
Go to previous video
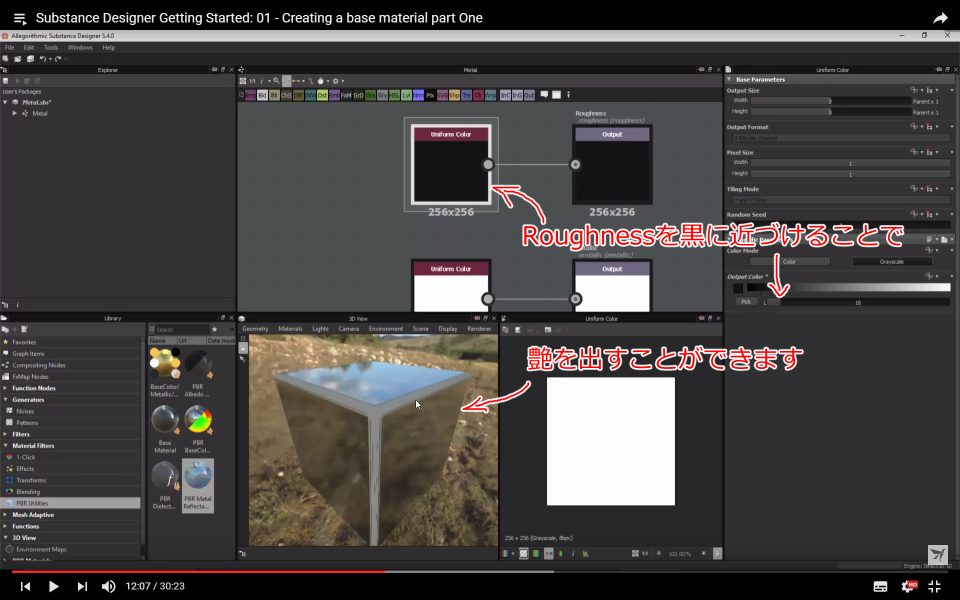pyautogui.click(x=25, y=587)
